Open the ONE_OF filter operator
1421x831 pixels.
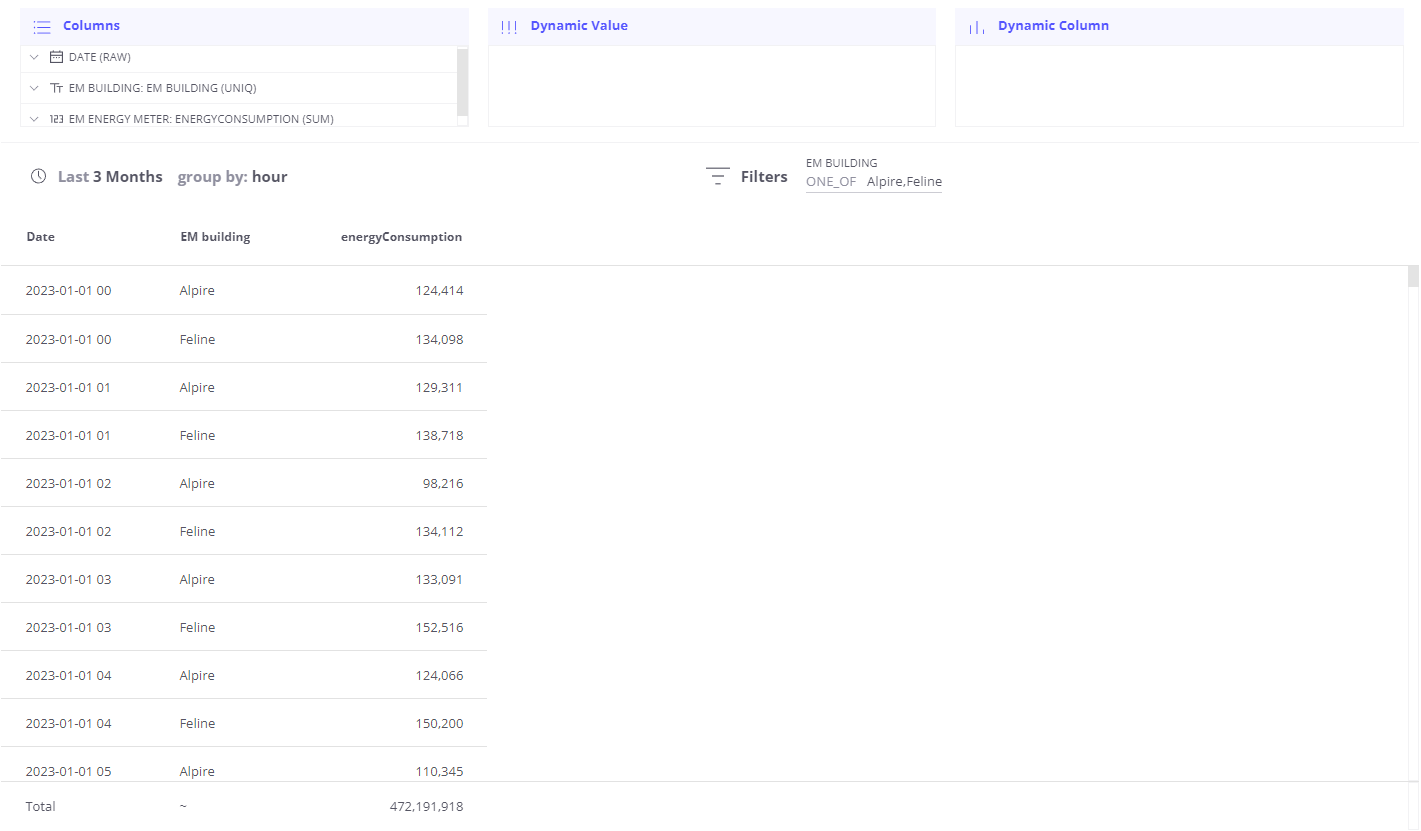pyautogui.click(x=831, y=182)
